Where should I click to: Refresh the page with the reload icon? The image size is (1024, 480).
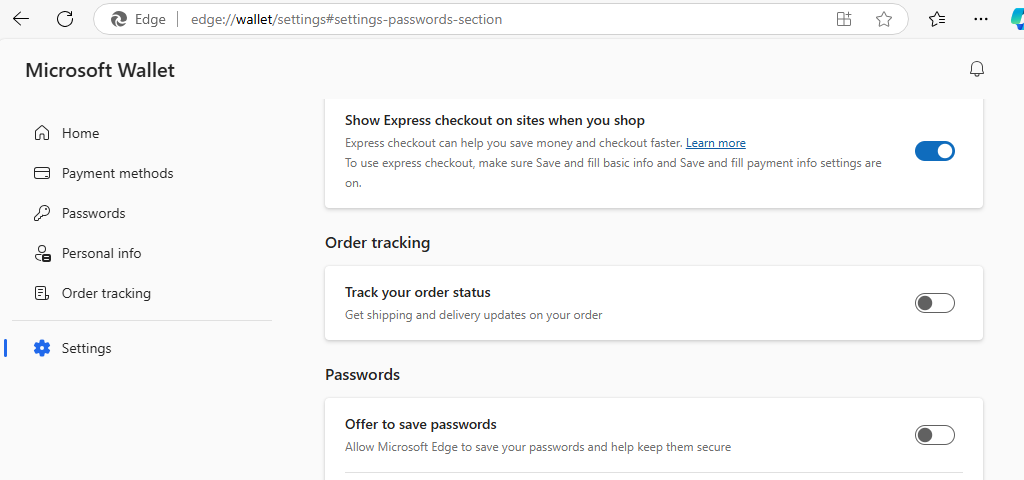click(x=65, y=19)
